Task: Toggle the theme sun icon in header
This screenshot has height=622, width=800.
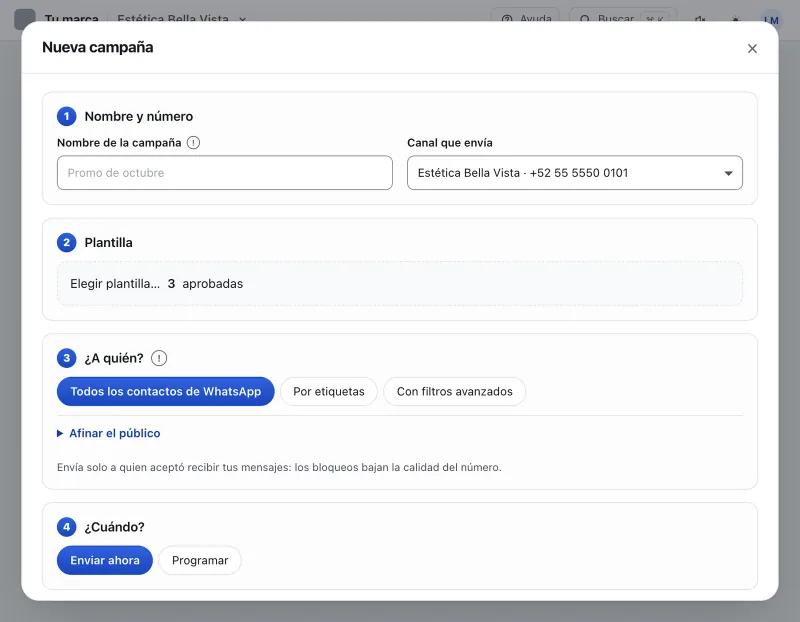Action: tap(735, 20)
